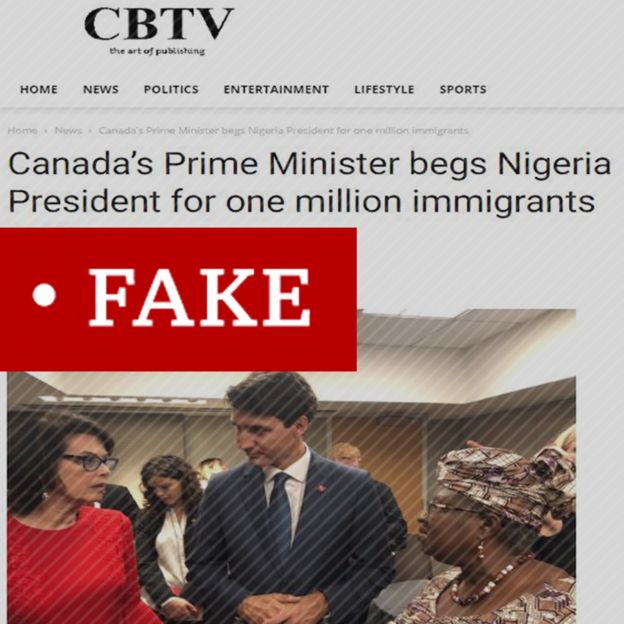The width and height of the screenshot is (624, 624).
Task: Click the CBTV site logo
Action: coord(158,25)
